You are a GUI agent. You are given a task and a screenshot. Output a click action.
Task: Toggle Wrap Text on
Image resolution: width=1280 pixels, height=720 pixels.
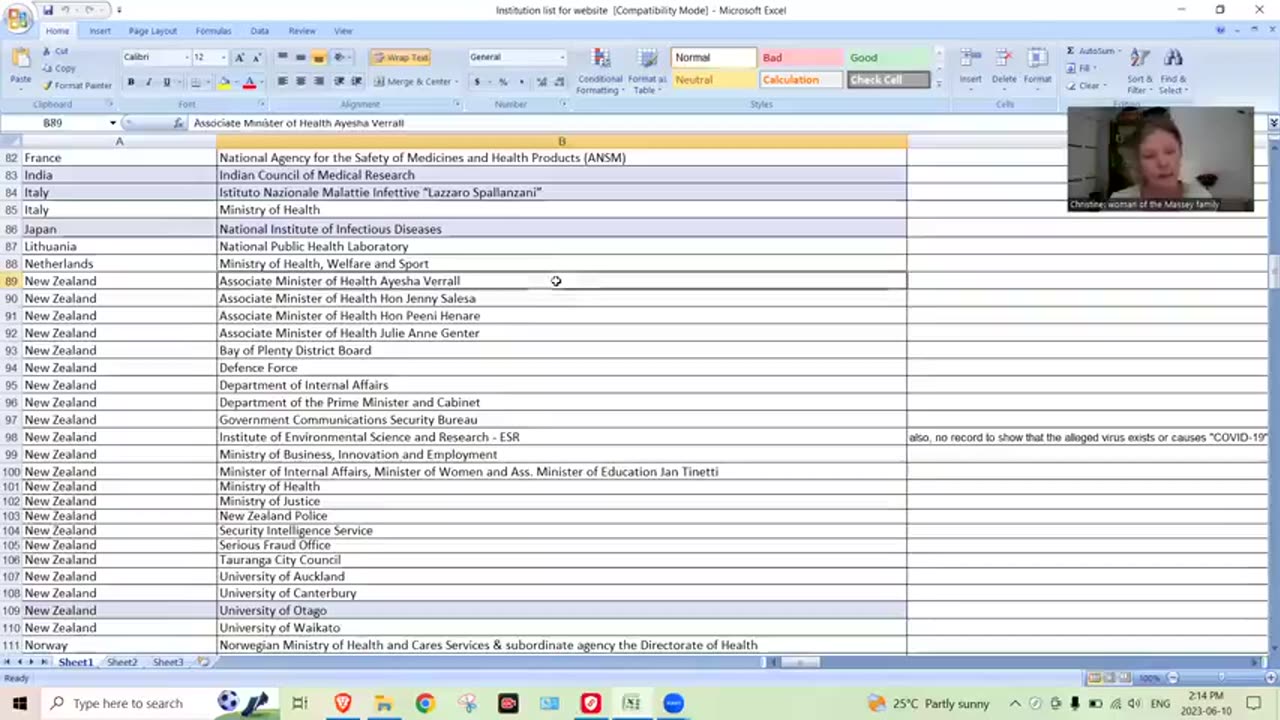(x=400, y=57)
